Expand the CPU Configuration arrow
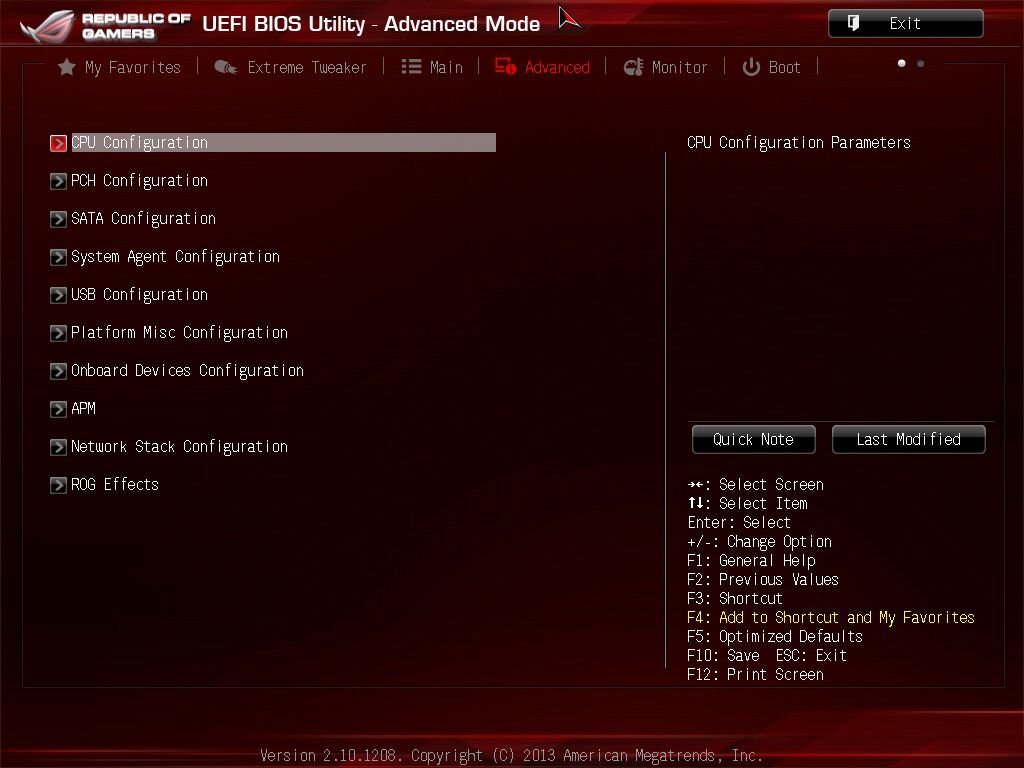The height and width of the screenshot is (768, 1024). [x=58, y=143]
